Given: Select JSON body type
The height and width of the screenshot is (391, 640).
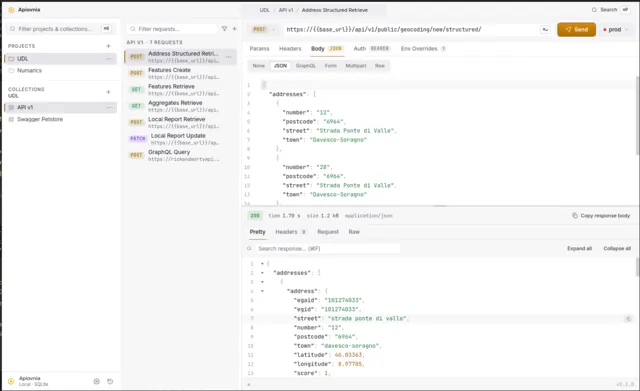Looking at the screenshot, I should [280, 66].
